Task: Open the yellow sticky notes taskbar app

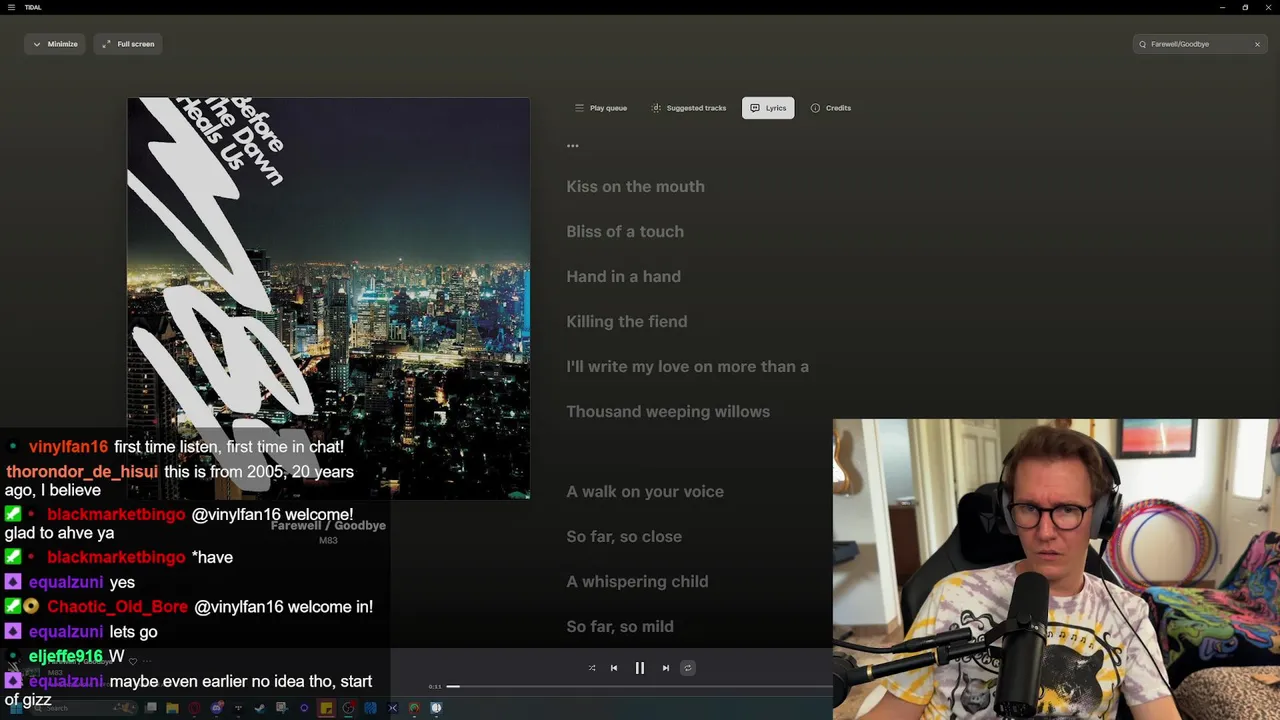Action: tap(326, 708)
